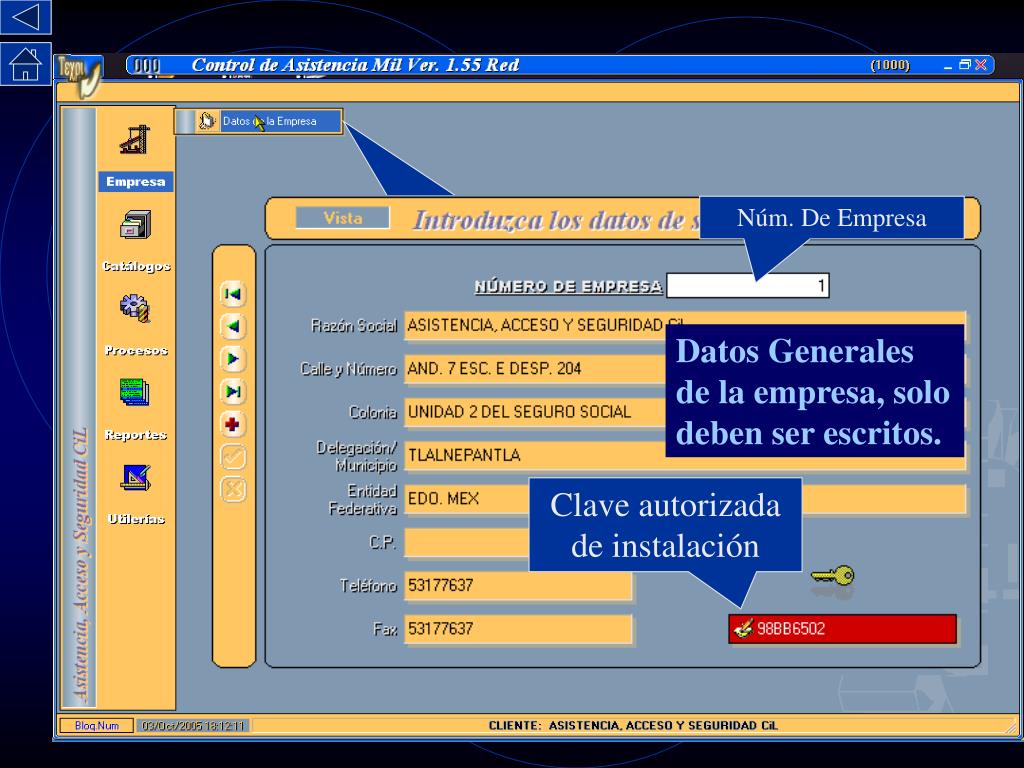The image size is (1024, 768).
Task: Click the home slide navigation button
Action: pyautogui.click(x=25, y=63)
